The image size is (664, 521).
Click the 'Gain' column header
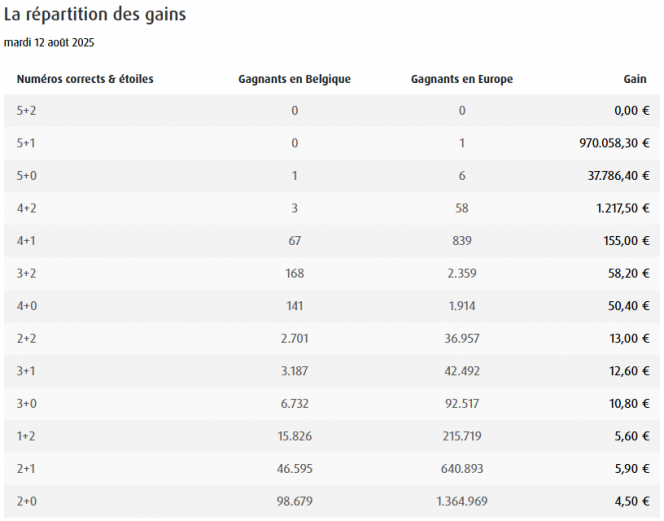pyautogui.click(x=634, y=79)
